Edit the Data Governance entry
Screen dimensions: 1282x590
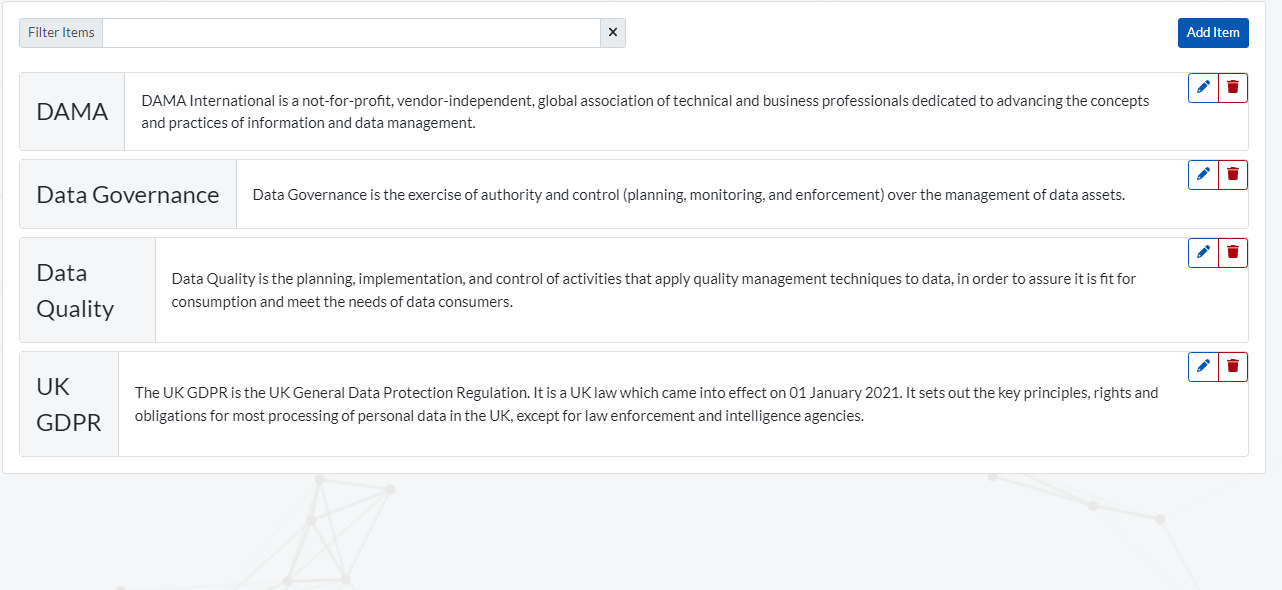tap(1203, 175)
